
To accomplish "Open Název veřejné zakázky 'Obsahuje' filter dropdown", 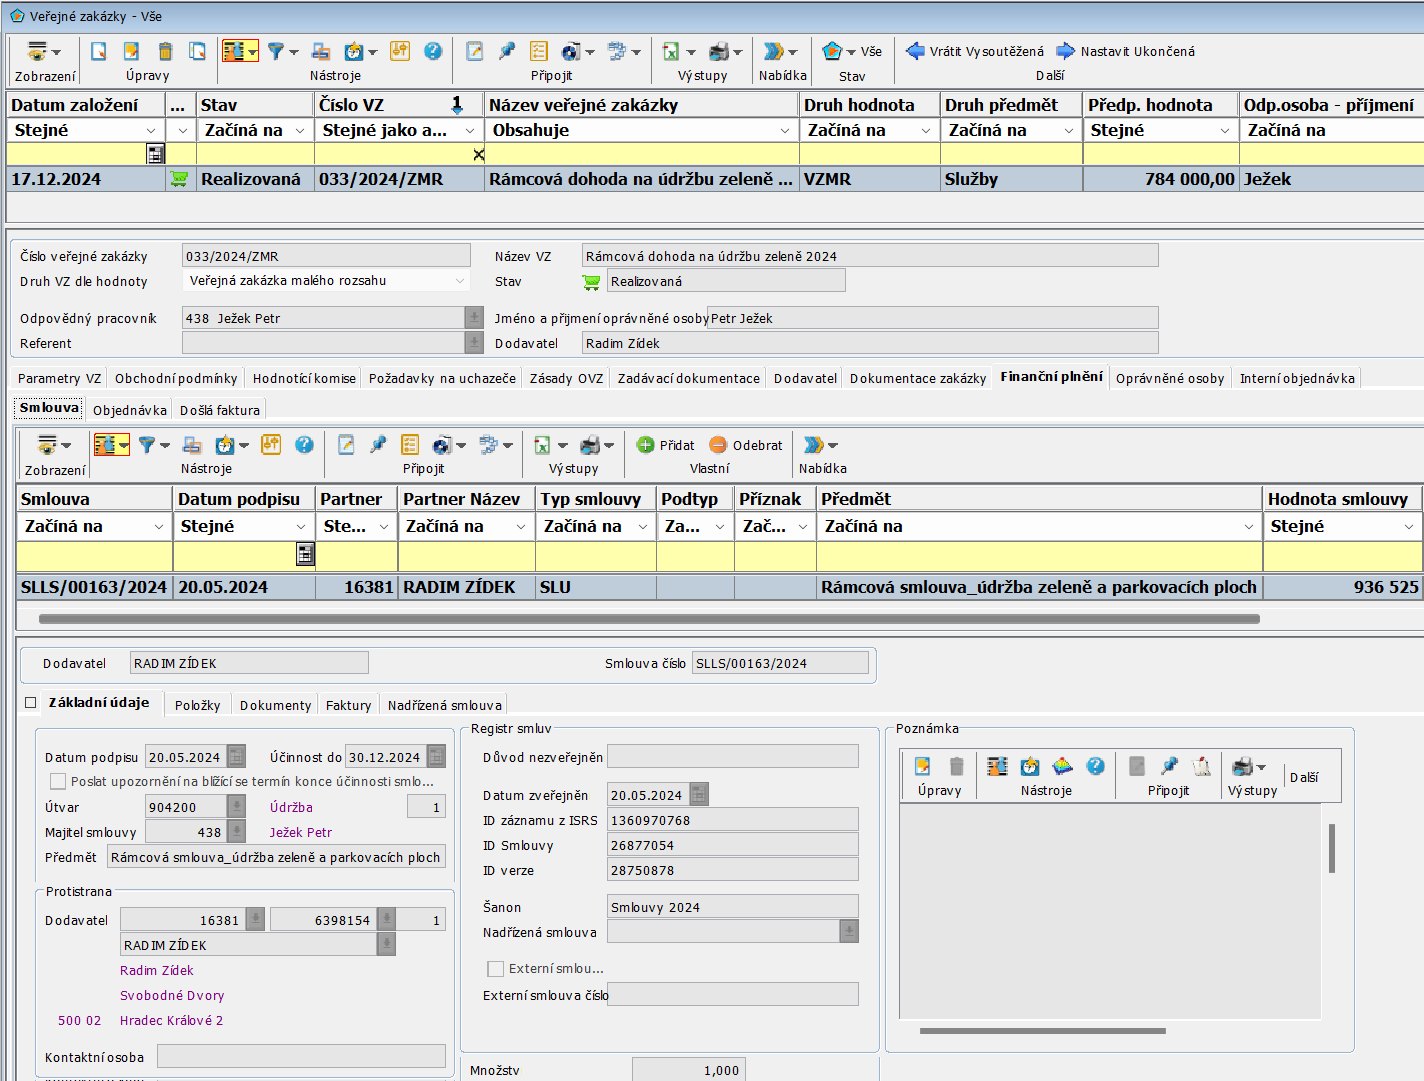I will [784, 131].
